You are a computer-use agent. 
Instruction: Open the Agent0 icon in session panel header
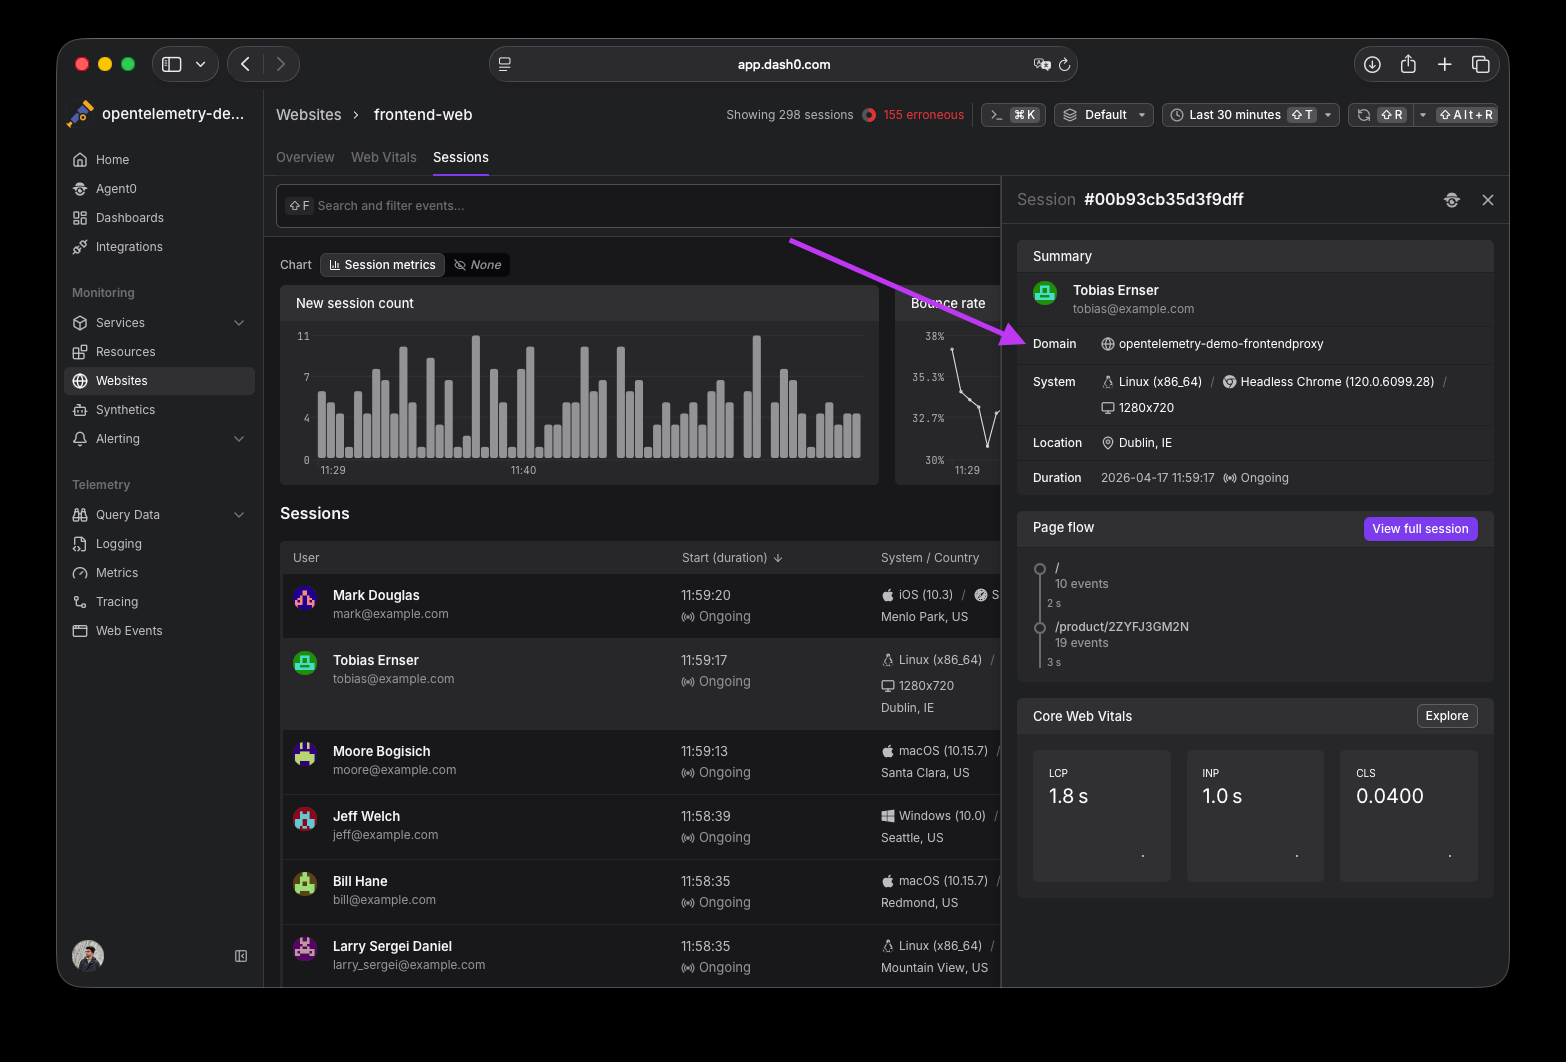[x=1452, y=200]
